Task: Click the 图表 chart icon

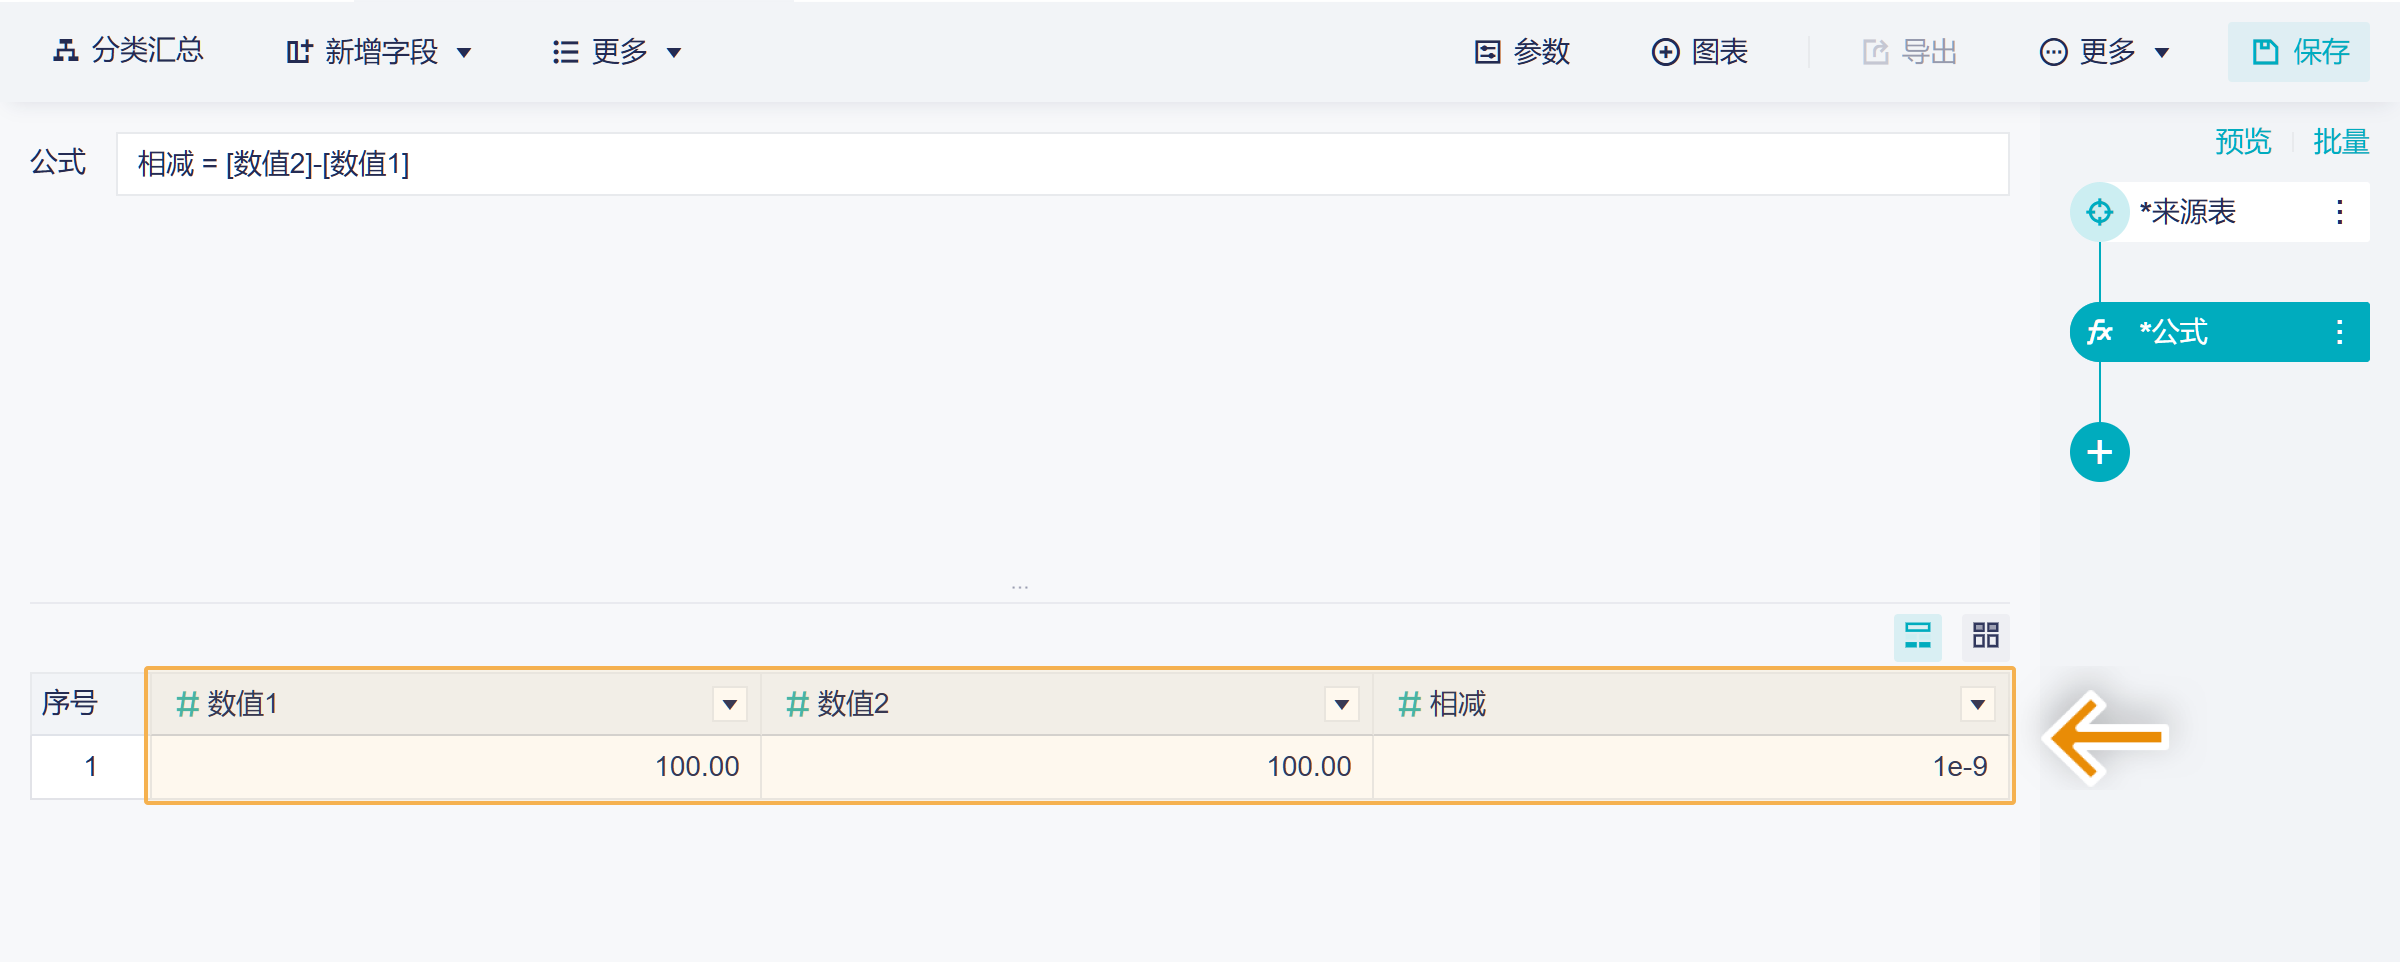Action: [1665, 52]
